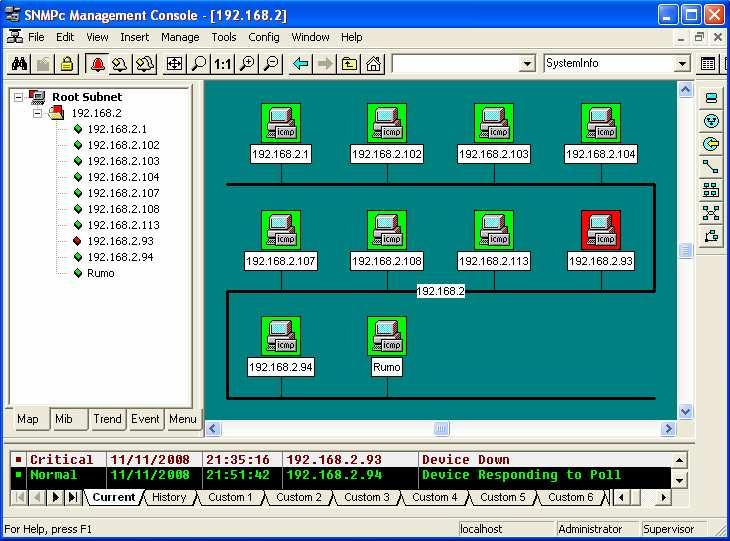730x541 pixels.
Task: Click the Critical Device Down event row
Action: [x=340, y=460]
